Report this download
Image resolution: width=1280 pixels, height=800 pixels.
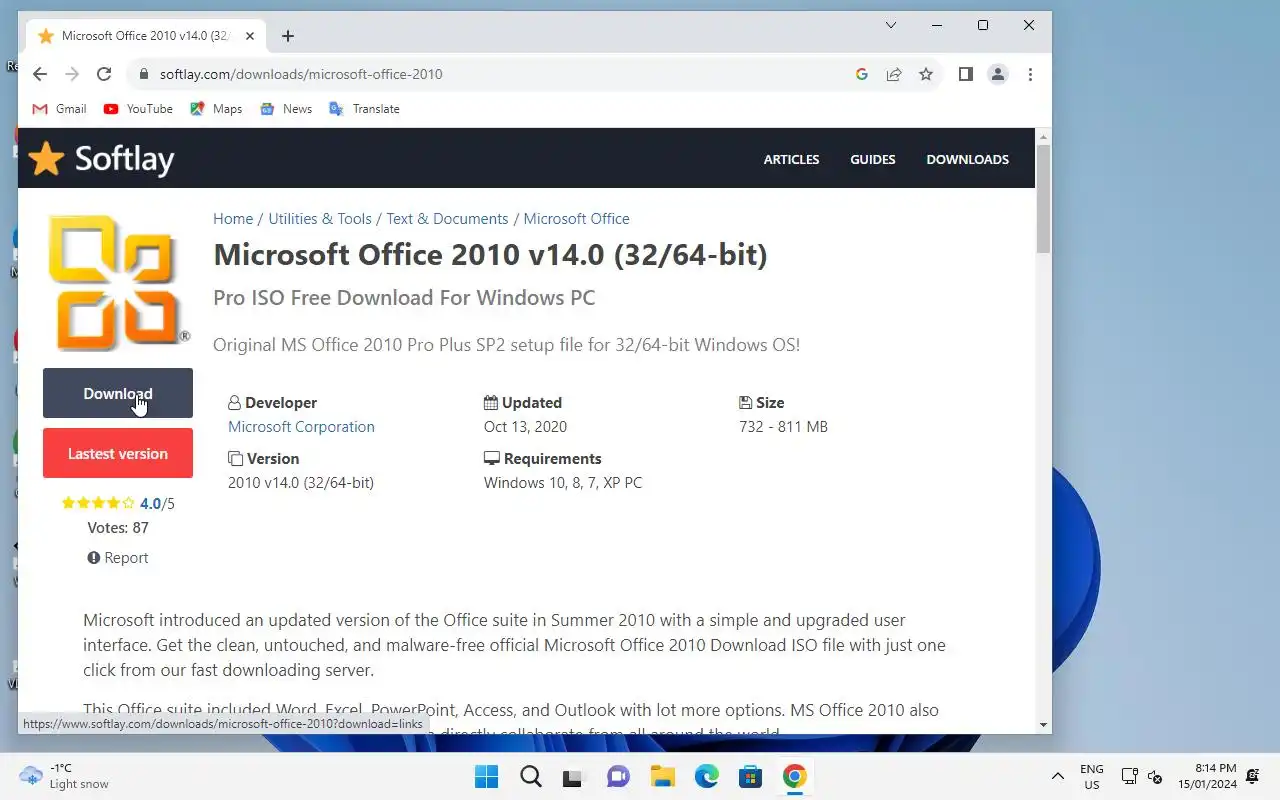[118, 558]
